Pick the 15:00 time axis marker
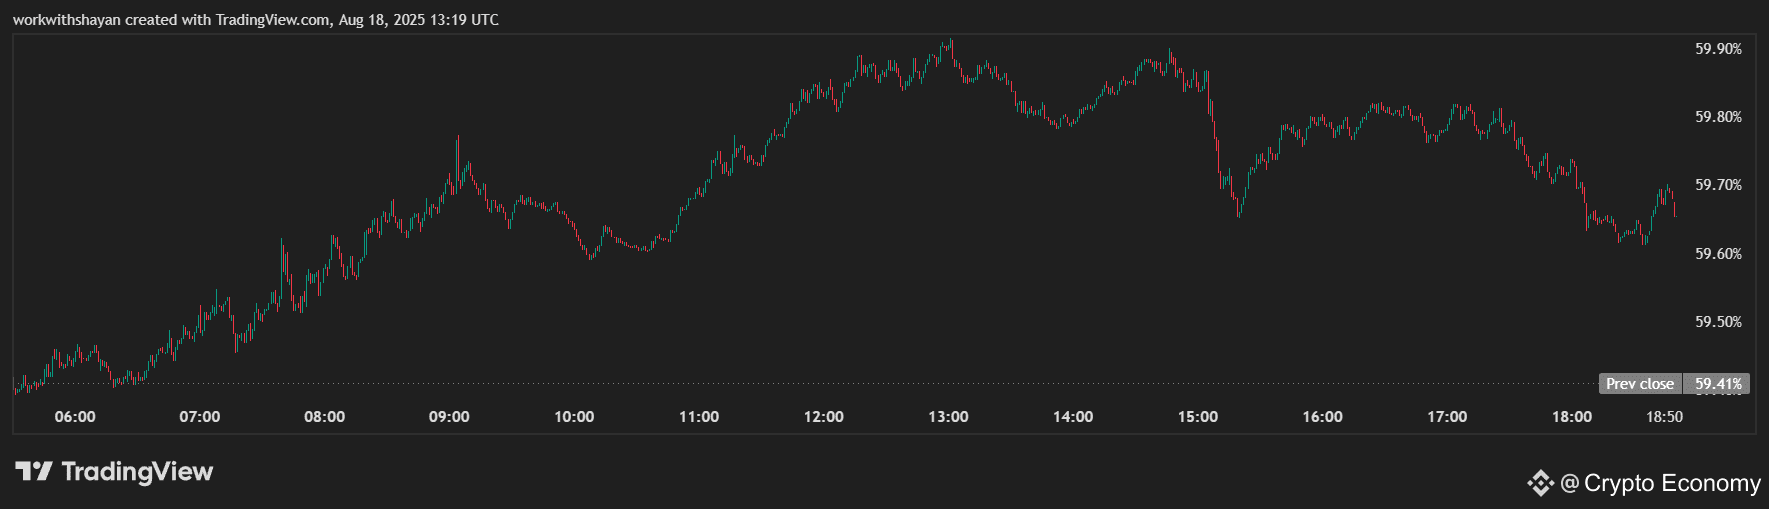Screen dimensions: 1769x509 tap(1198, 417)
